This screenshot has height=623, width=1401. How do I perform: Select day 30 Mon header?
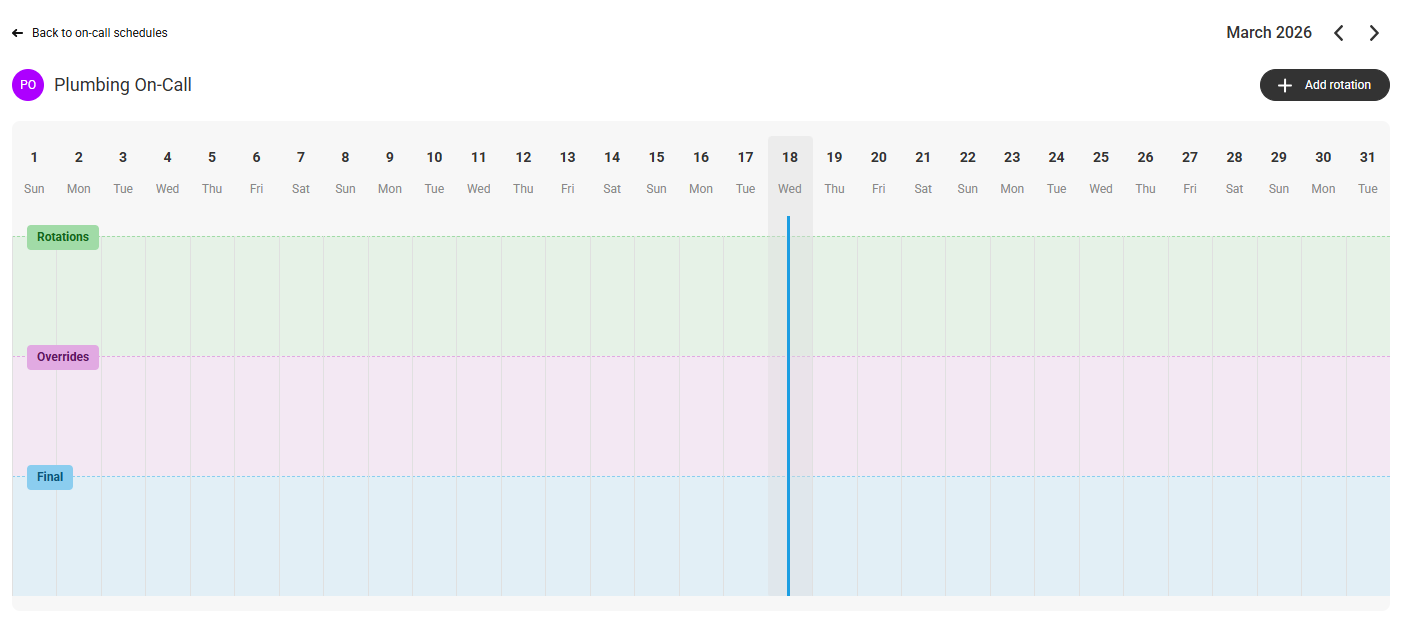1323,172
